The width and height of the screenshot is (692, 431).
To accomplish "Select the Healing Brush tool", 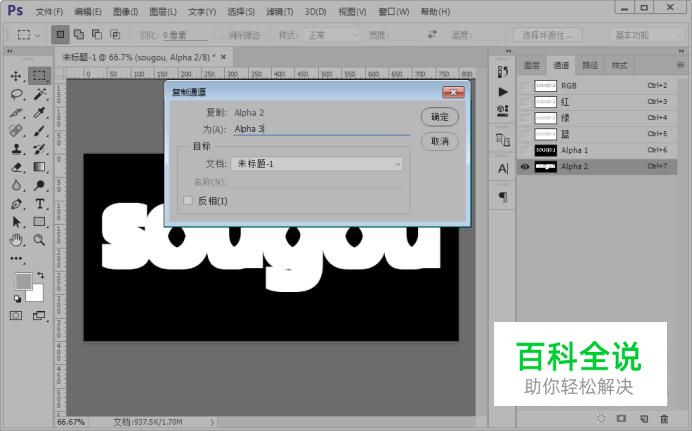I will (x=16, y=131).
